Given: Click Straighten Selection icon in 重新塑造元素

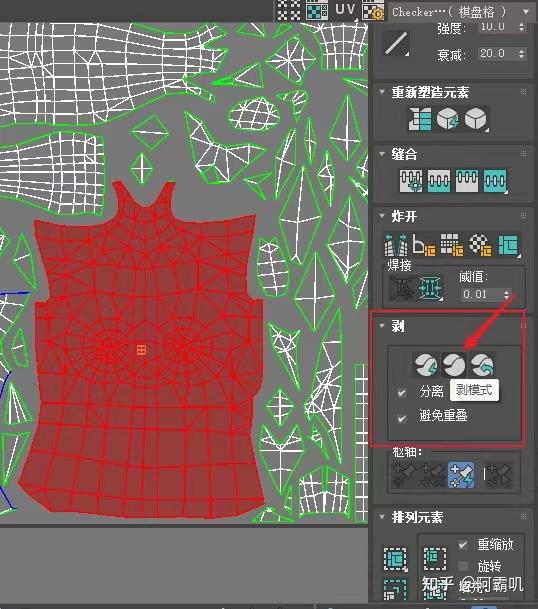Looking at the screenshot, I should pyautogui.click(x=420, y=119).
